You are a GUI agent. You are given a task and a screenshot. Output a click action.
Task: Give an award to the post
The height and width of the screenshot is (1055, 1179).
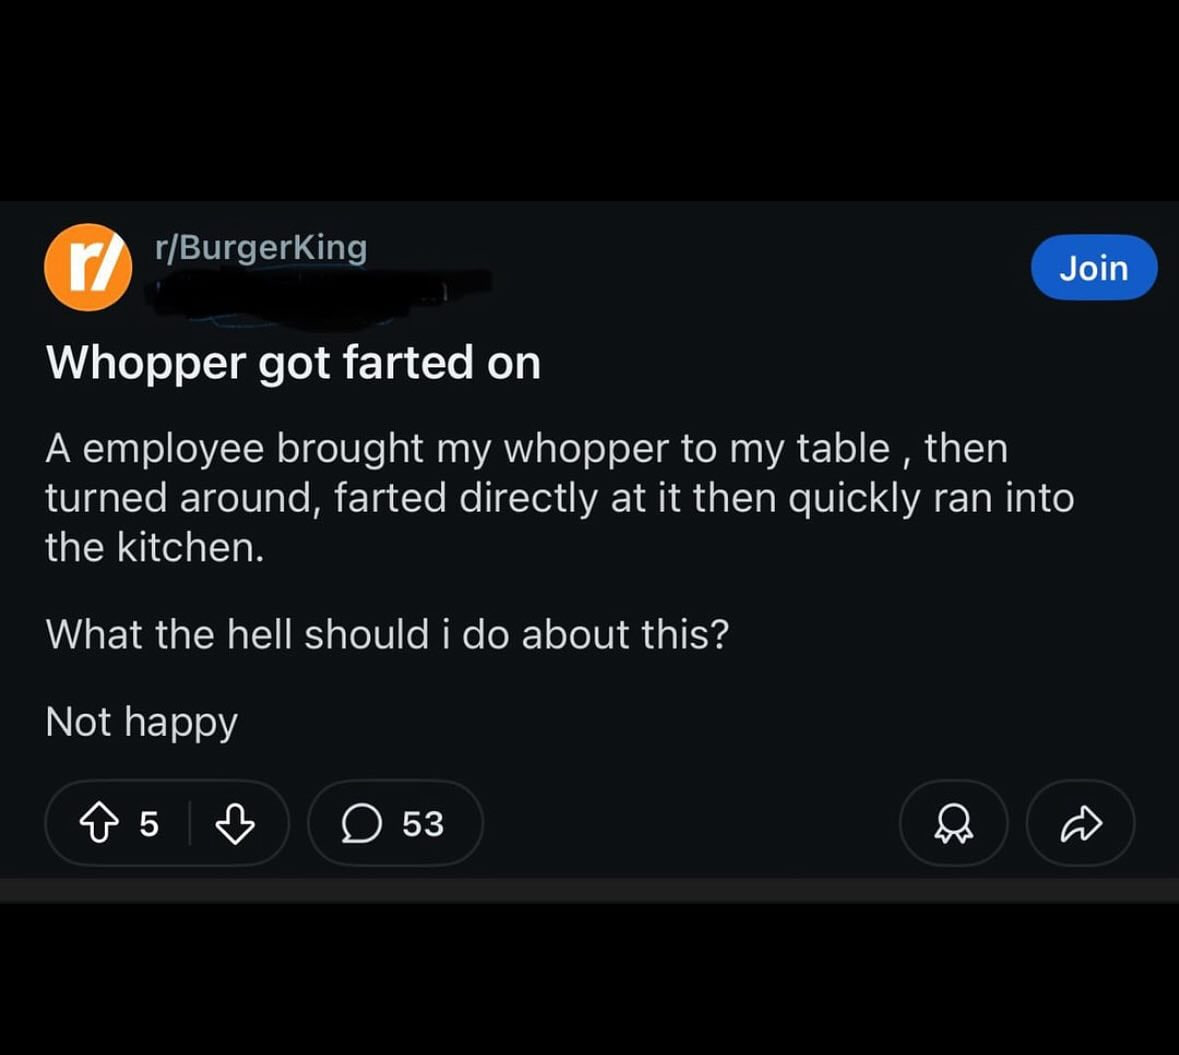click(x=953, y=824)
